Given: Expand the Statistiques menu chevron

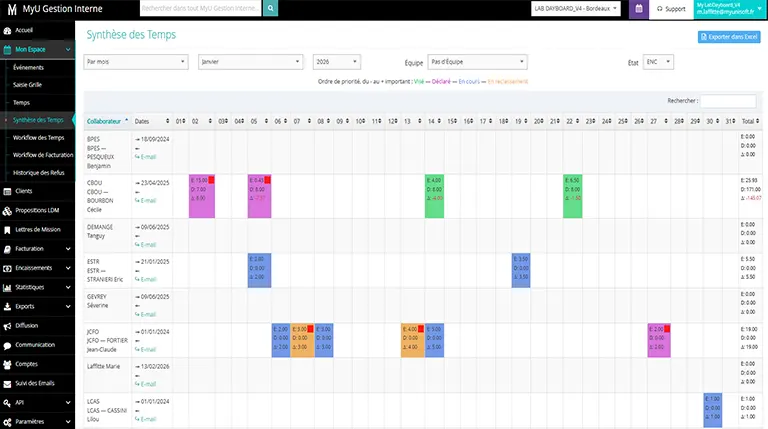Looking at the screenshot, I should pos(68,287).
